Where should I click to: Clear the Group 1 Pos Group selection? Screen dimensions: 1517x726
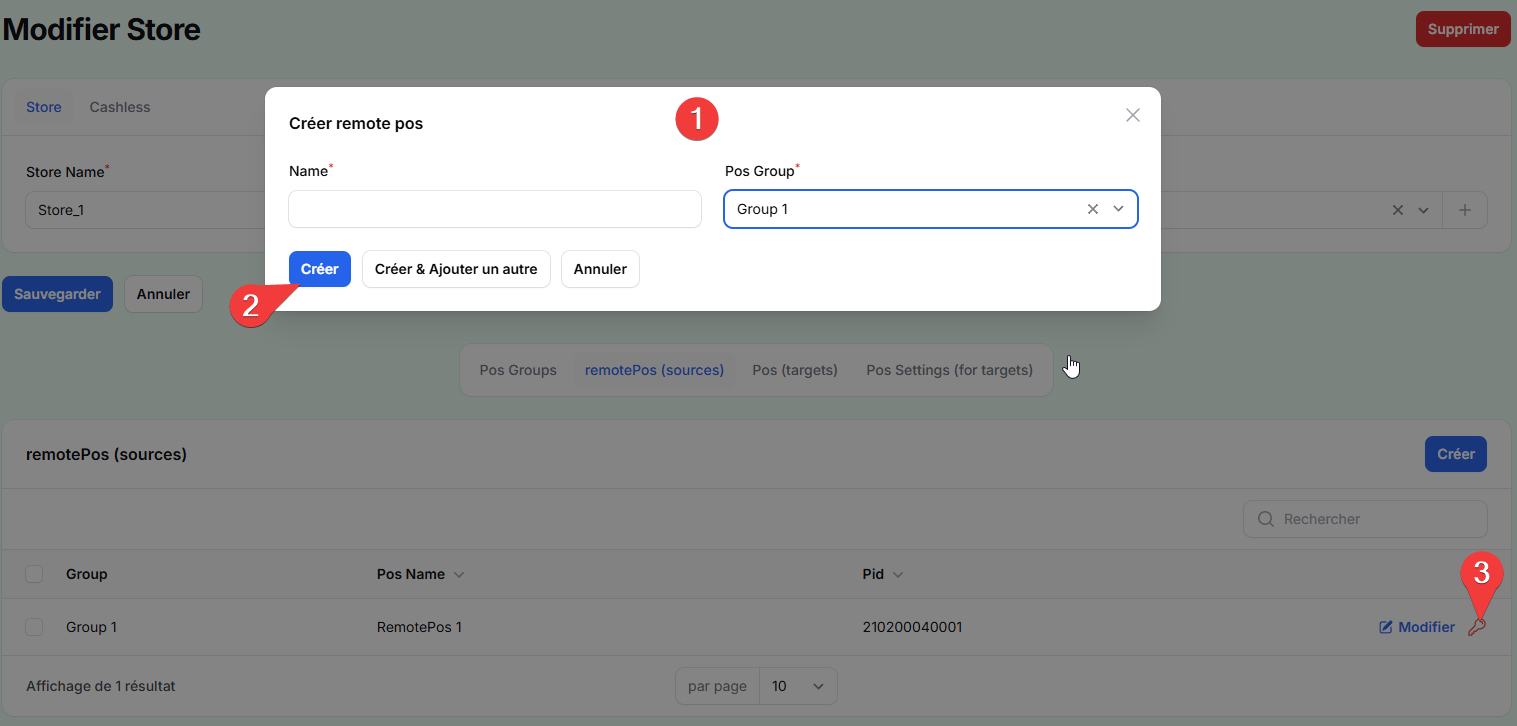(x=1093, y=209)
